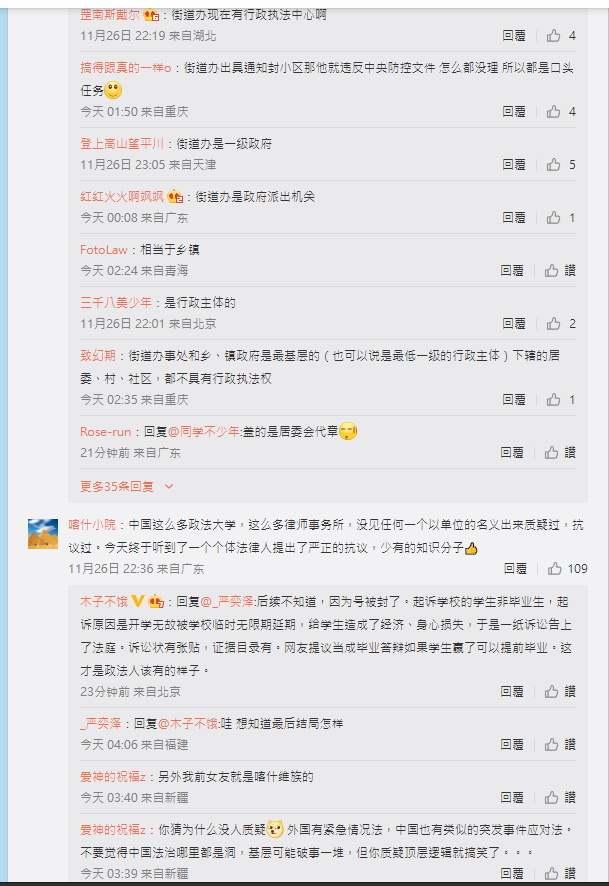
Task: Click the chevron next to 更多35条回复
Action: pos(168,487)
